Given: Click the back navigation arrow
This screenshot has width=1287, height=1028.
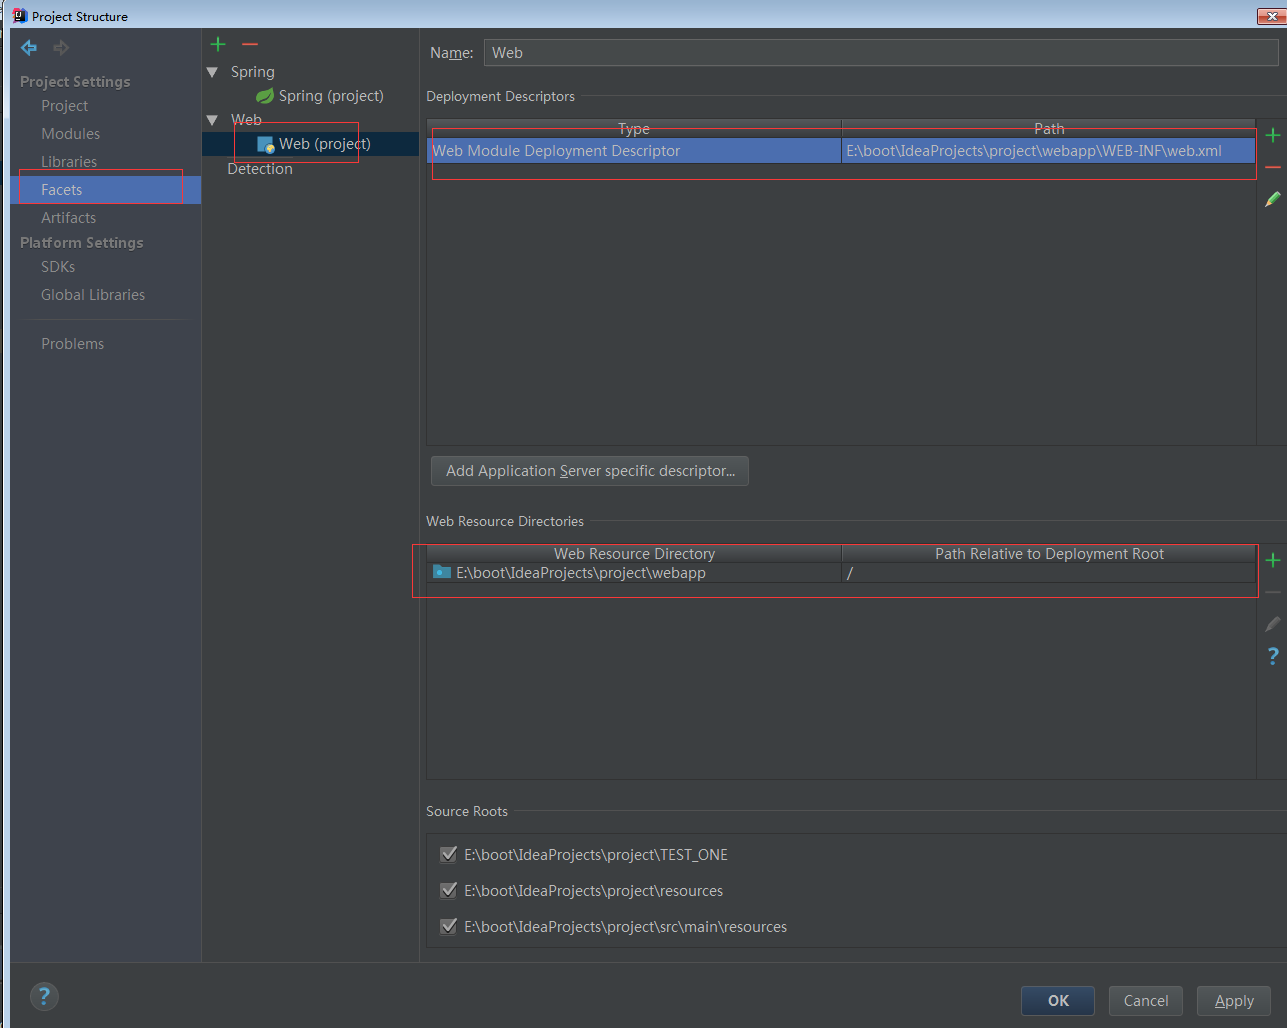Looking at the screenshot, I should (x=29, y=48).
